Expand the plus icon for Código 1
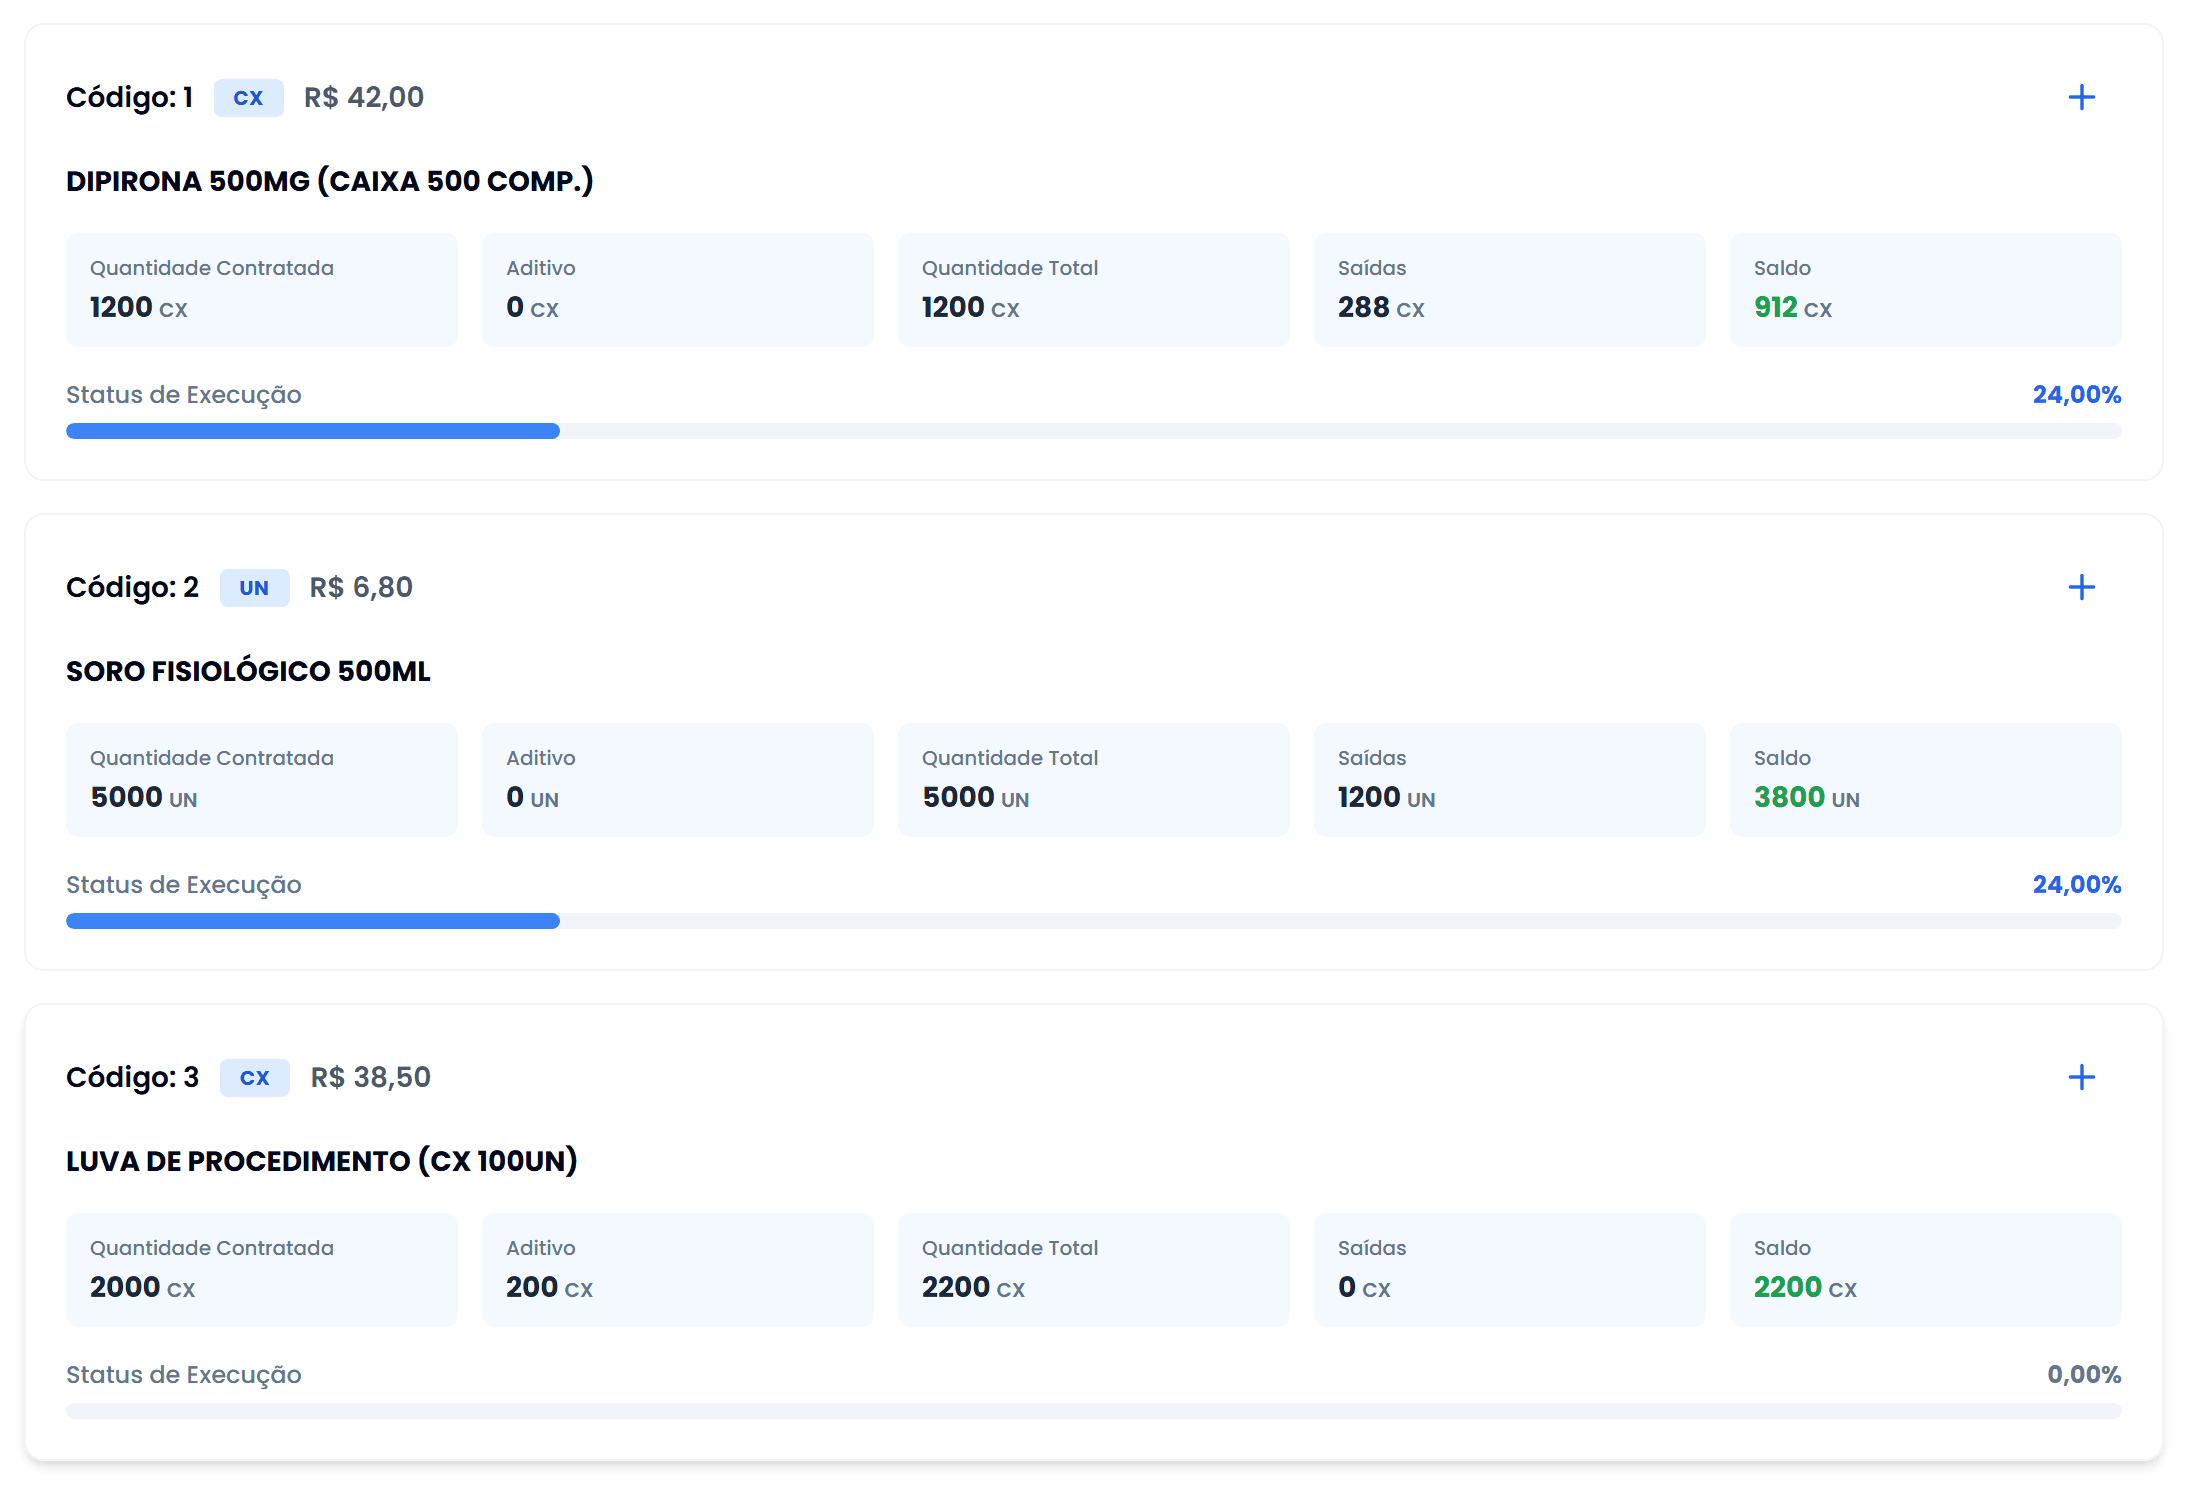This screenshot has height=1486, width=2188. coord(2081,97)
